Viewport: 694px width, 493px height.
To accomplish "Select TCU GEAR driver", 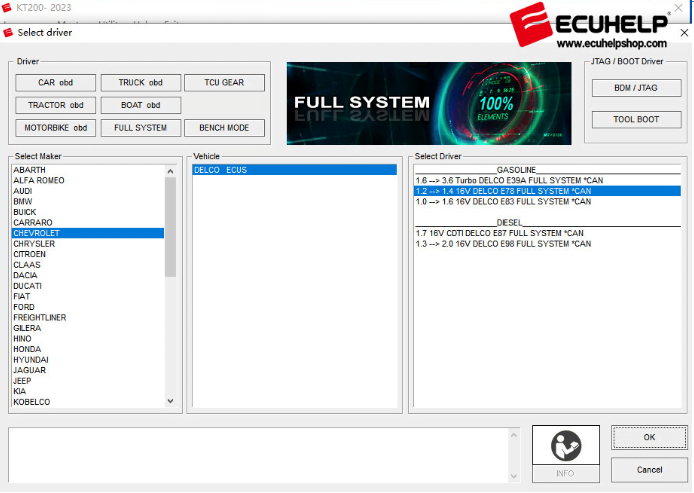I will (x=224, y=83).
